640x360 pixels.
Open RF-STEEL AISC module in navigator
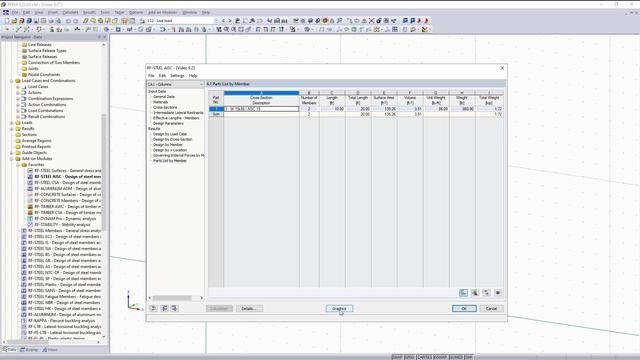tap(67, 177)
